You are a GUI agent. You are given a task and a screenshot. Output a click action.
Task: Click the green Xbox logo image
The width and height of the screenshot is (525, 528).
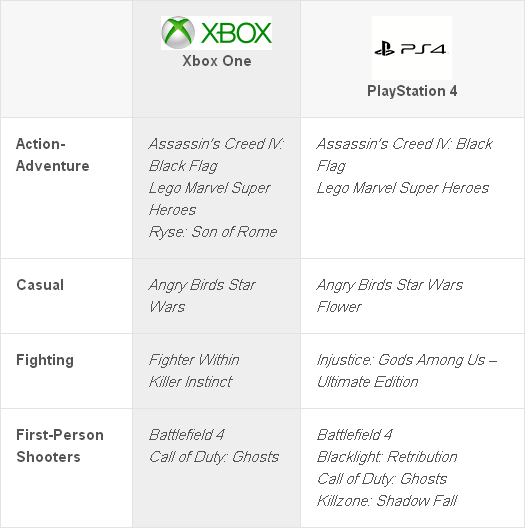coord(217,33)
